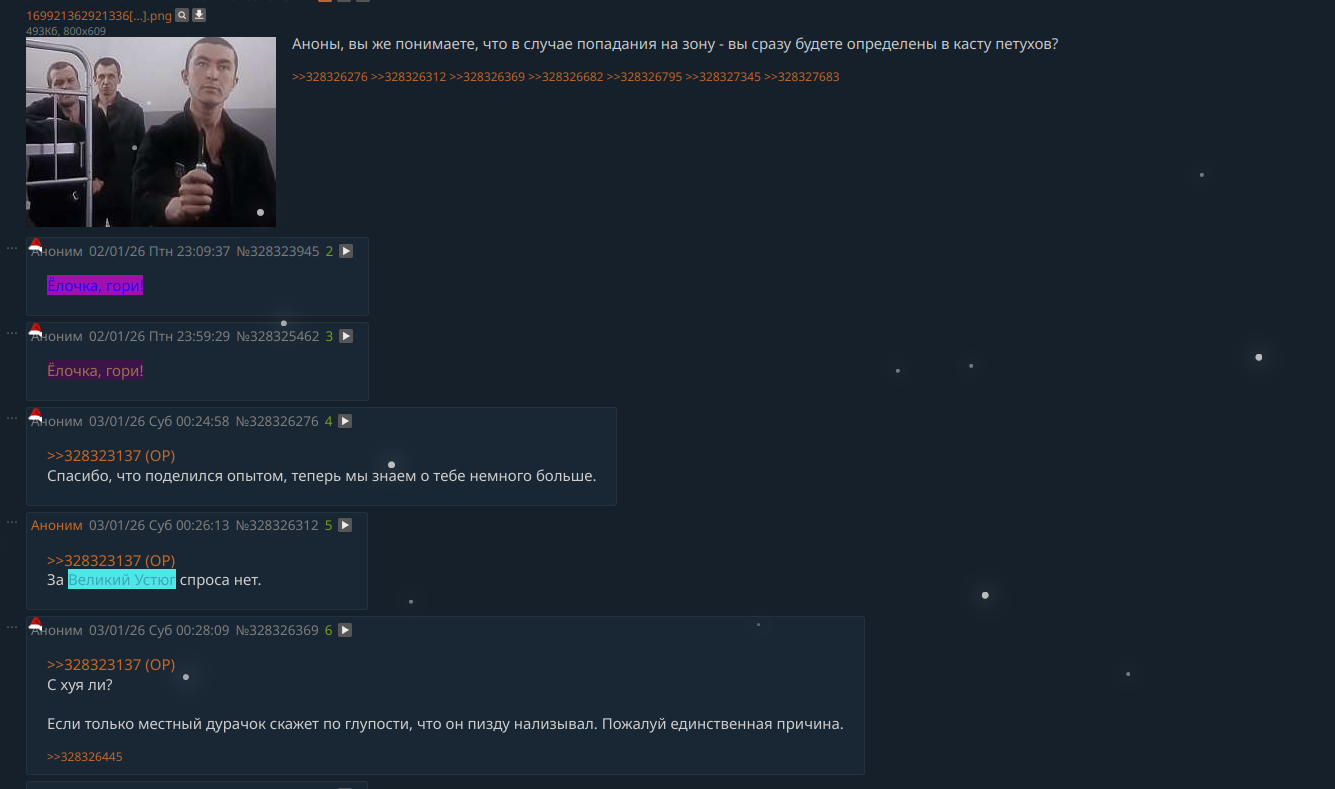1335x789 pixels.
Task: Open the three-dots menu for post №328326312
Action: [12, 522]
